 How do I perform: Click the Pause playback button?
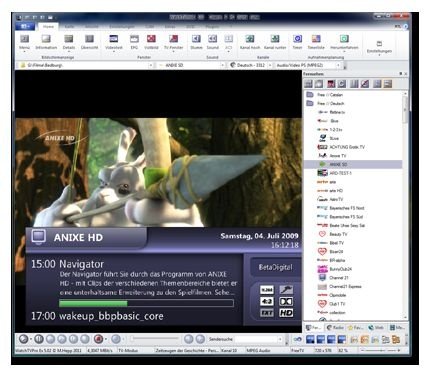(39, 339)
